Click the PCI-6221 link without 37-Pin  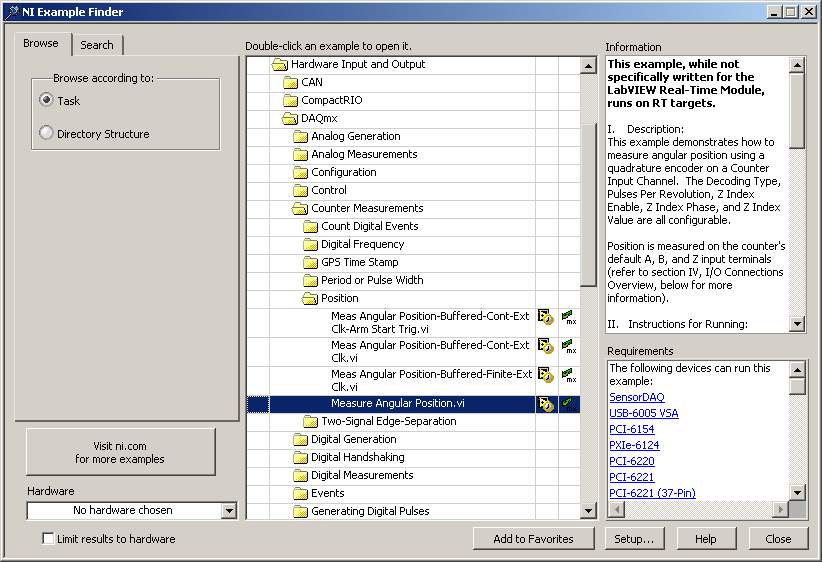(632, 477)
